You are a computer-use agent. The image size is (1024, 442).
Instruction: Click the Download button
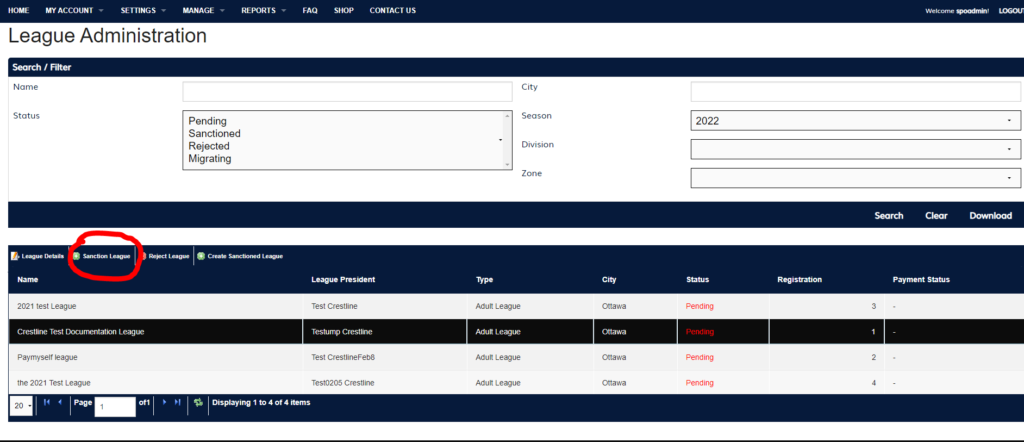pyautogui.click(x=990, y=216)
